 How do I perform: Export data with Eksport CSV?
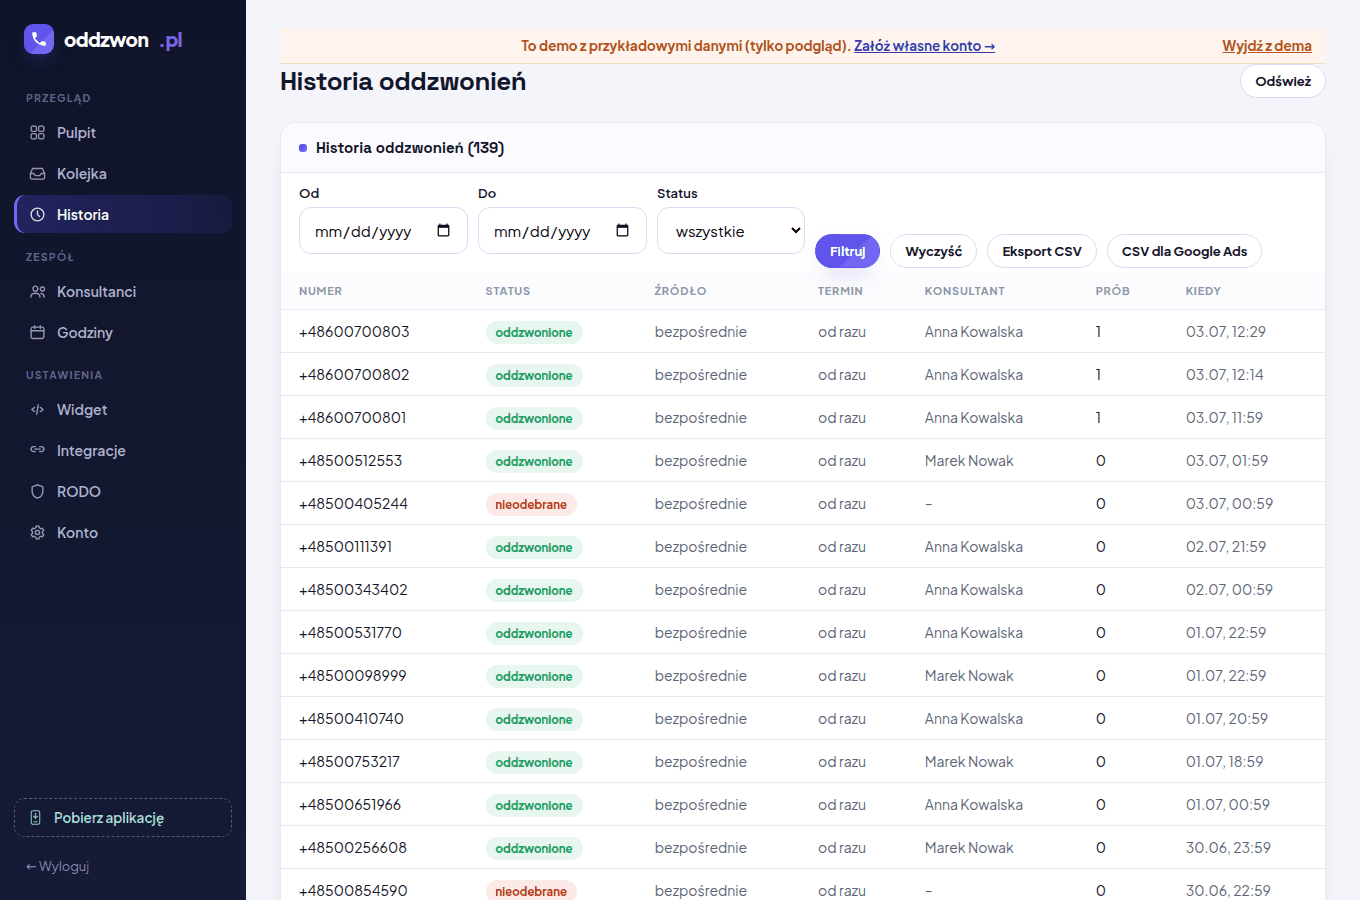[1042, 251]
